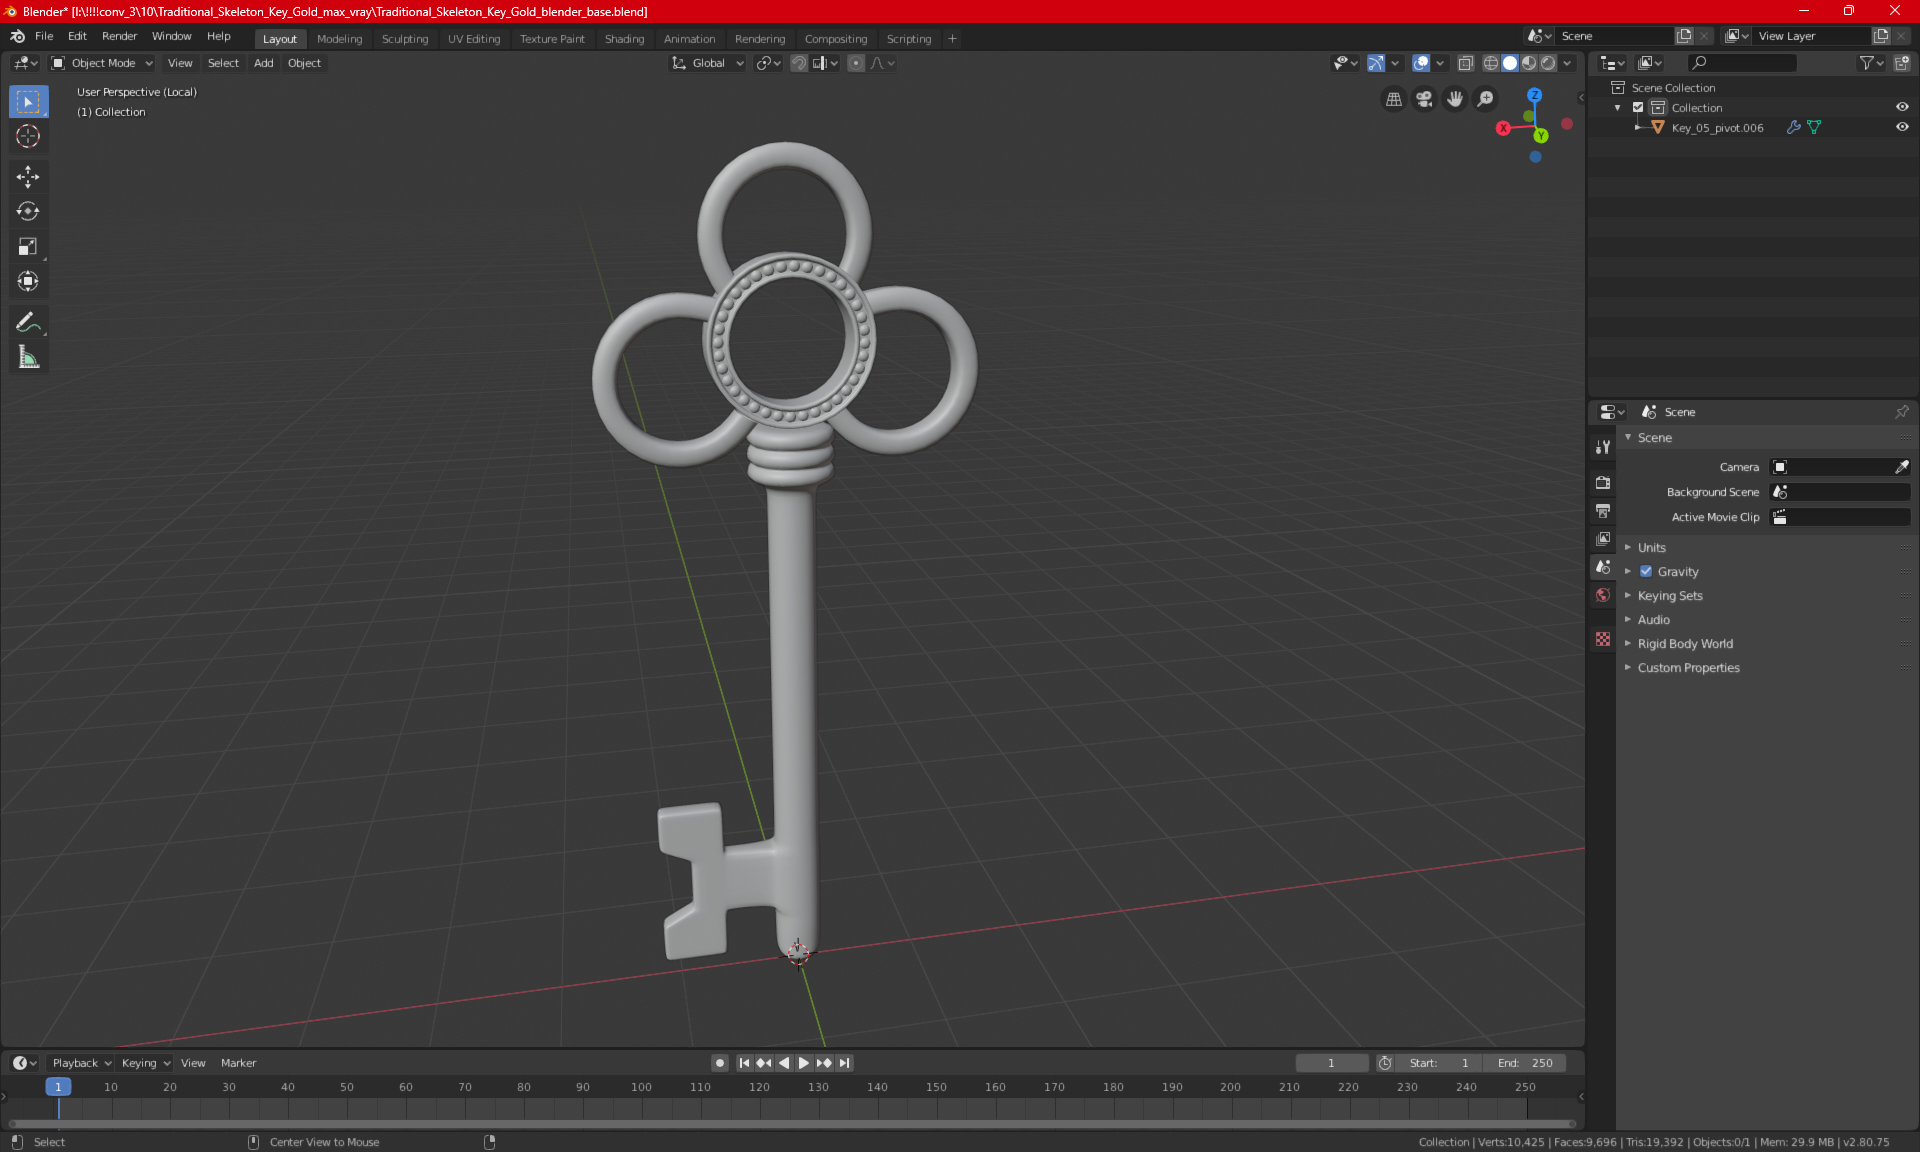Expand the Rigid Body World panel
The height and width of the screenshot is (1152, 1920).
1685,644
